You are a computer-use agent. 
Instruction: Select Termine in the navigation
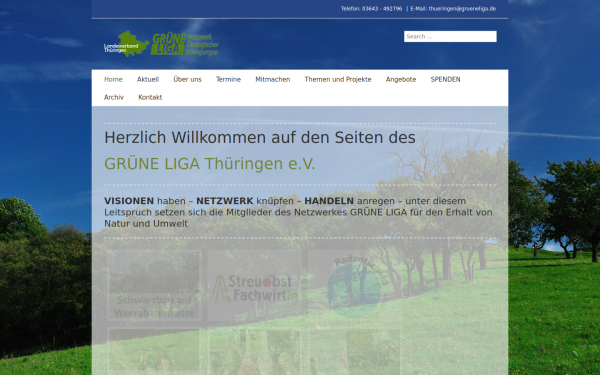[x=228, y=79]
